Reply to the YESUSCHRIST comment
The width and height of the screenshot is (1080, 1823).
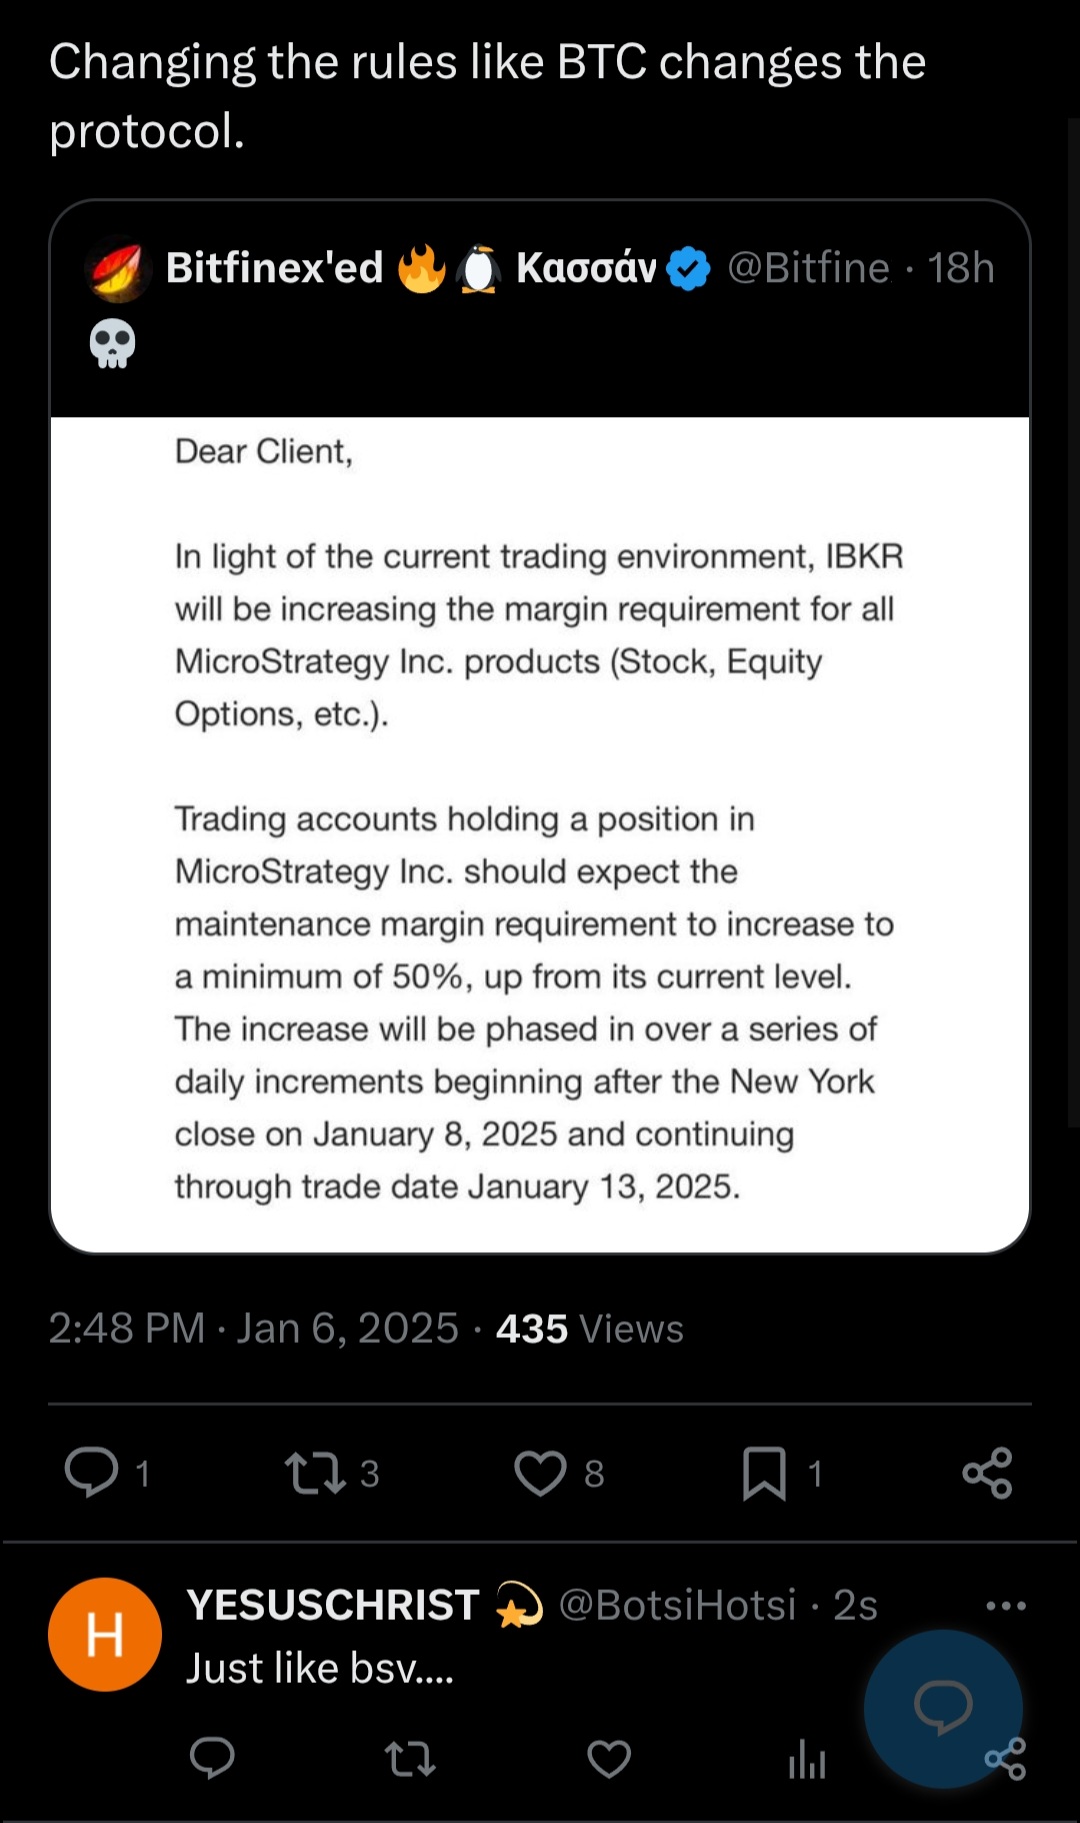click(x=212, y=1758)
